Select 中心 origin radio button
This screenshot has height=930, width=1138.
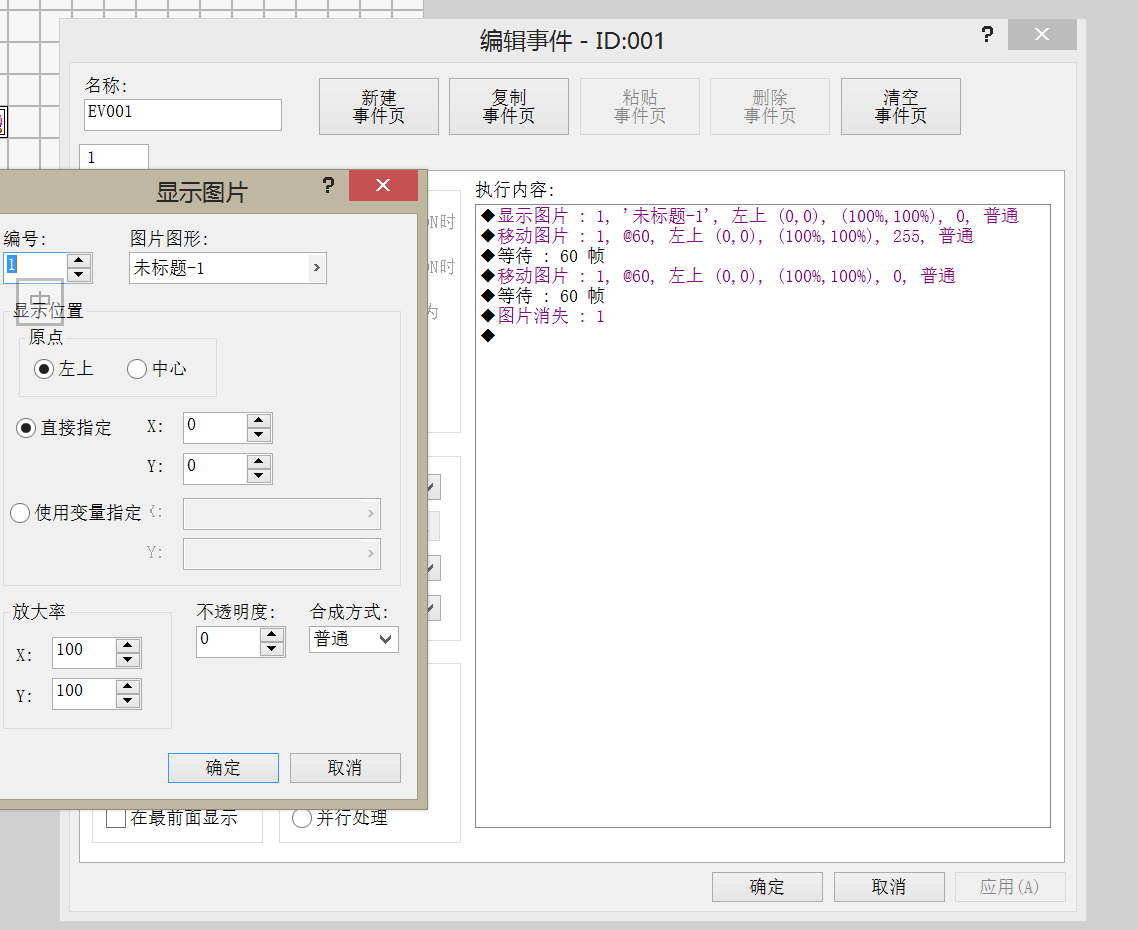137,369
